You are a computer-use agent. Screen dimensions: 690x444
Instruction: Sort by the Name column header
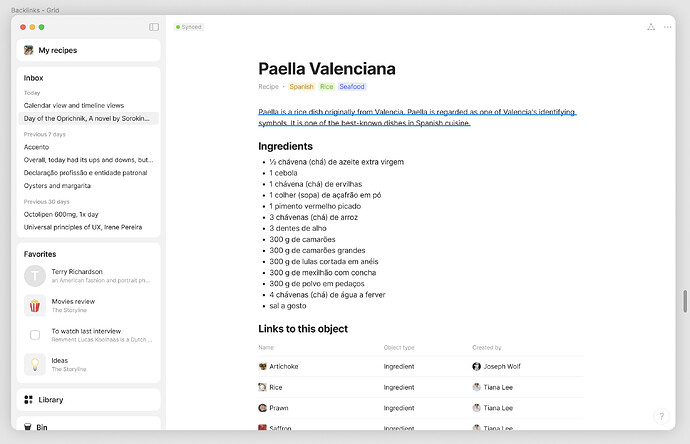tap(266, 347)
